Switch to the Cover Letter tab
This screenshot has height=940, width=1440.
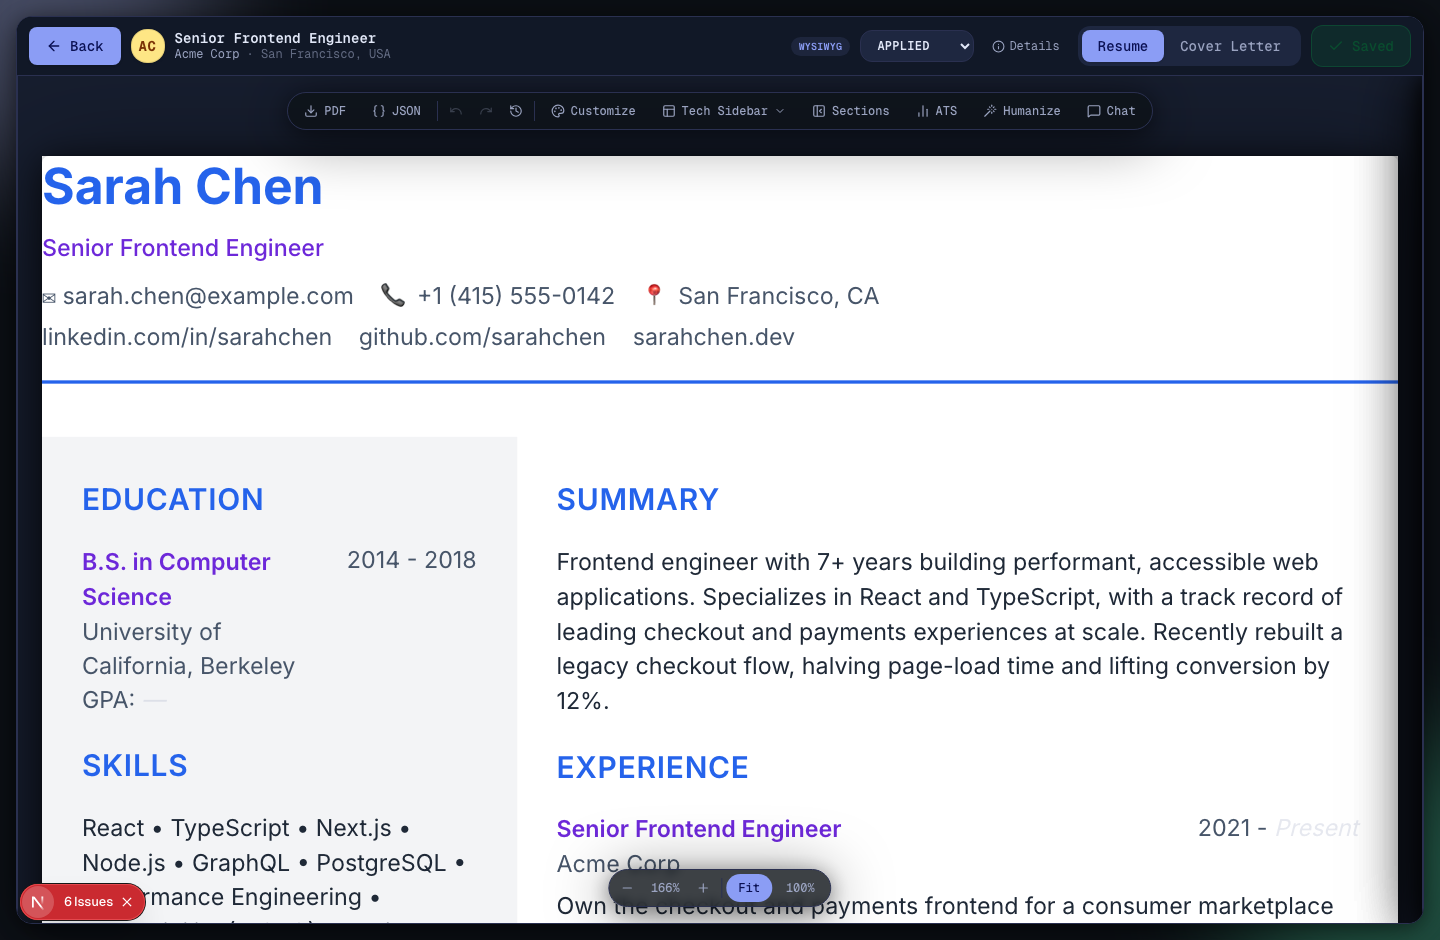pos(1230,46)
